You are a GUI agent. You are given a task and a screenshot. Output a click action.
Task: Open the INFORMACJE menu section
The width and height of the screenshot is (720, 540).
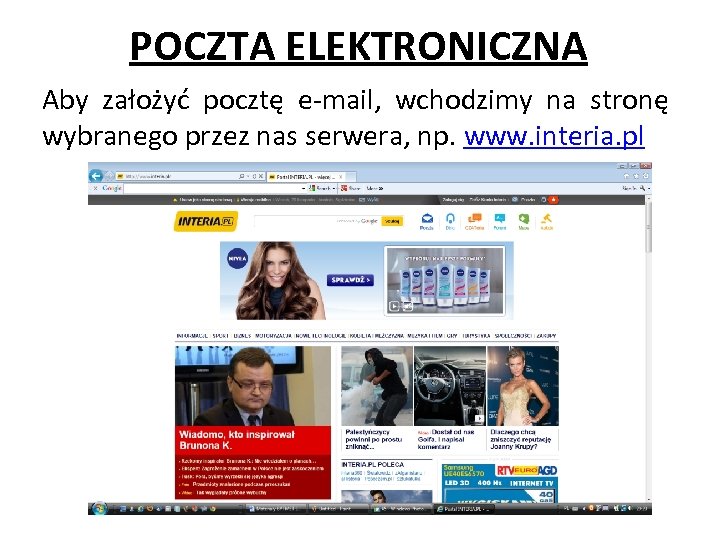pyautogui.click(x=192, y=336)
